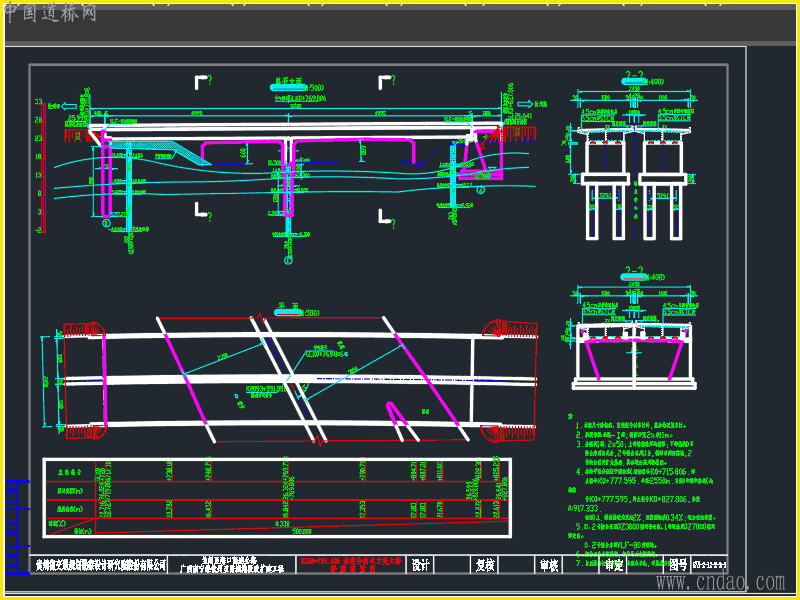Screen dimensions: 800x600
Task: Select the lower 2-2 section title
Action: click(634, 271)
